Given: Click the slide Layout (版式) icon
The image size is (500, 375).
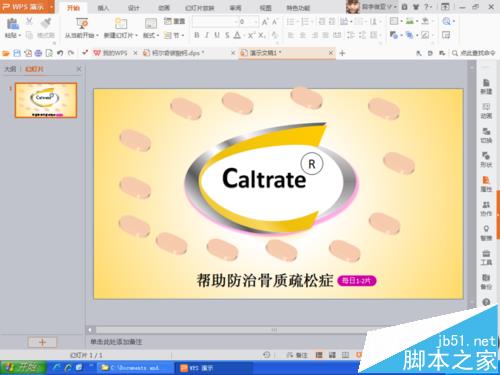Looking at the screenshot, I should click(151, 24).
